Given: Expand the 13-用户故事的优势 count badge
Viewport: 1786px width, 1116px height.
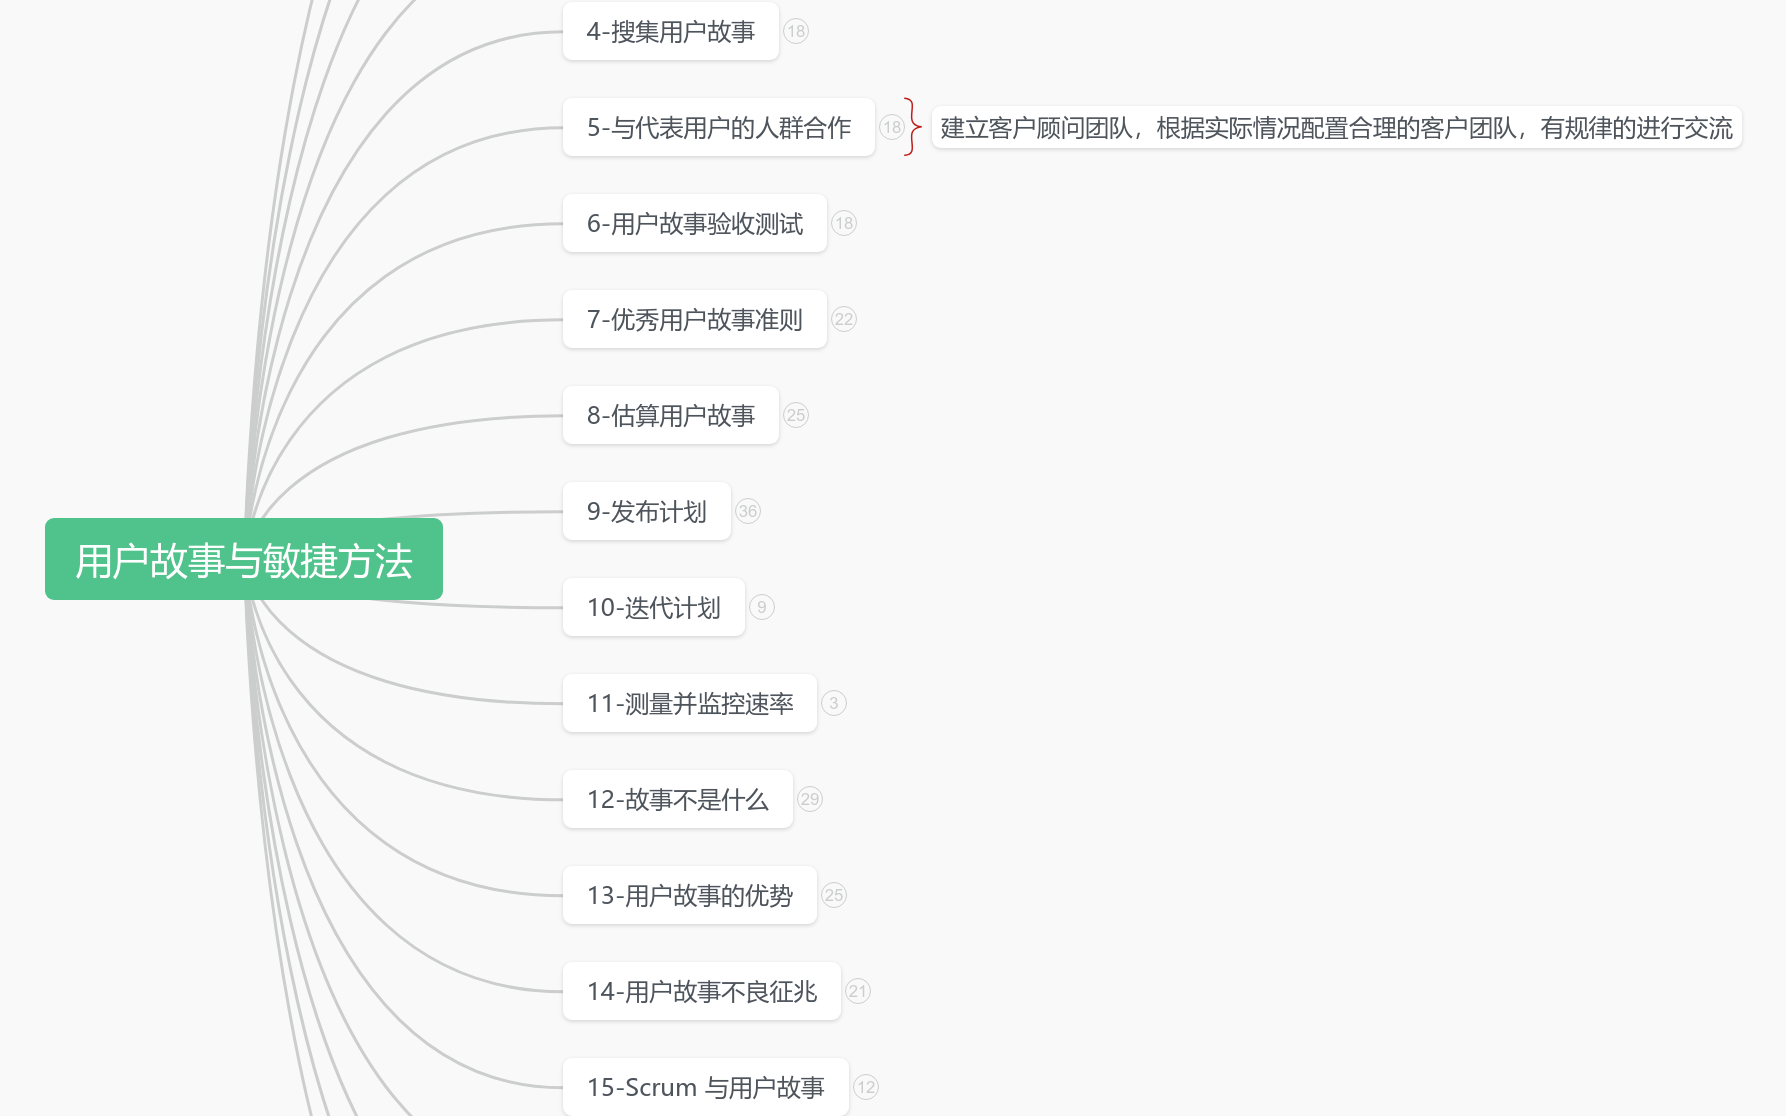Looking at the screenshot, I should point(834,896).
